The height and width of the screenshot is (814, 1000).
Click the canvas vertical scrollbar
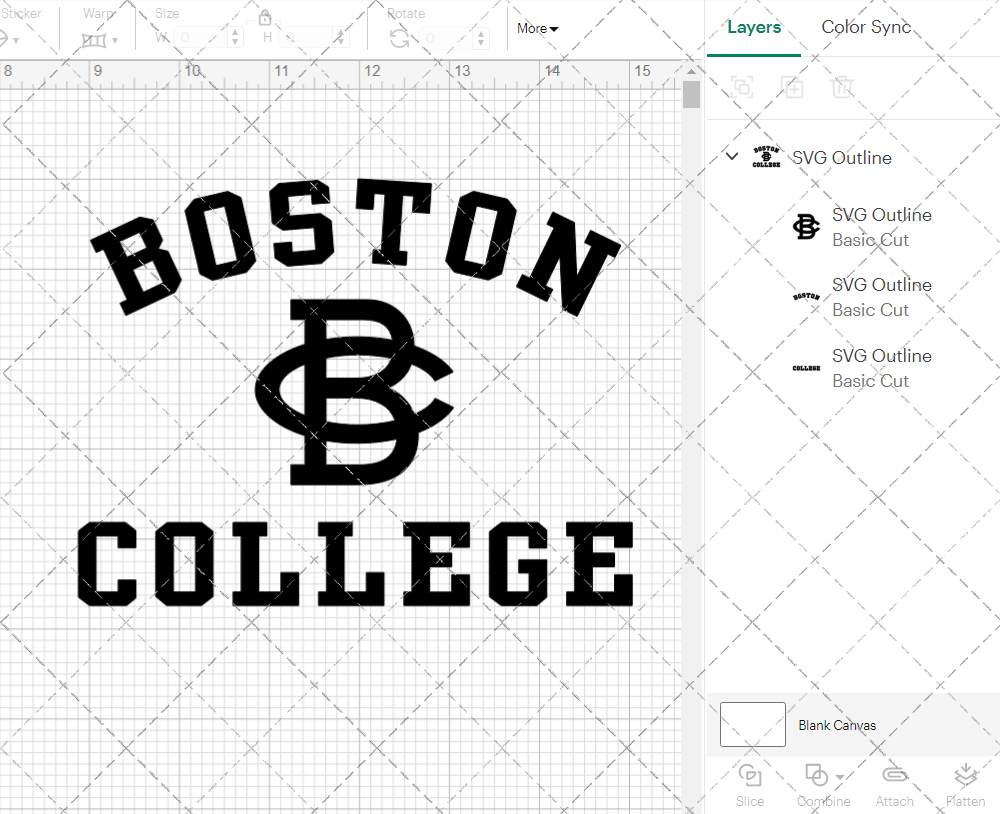coord(690,95)
